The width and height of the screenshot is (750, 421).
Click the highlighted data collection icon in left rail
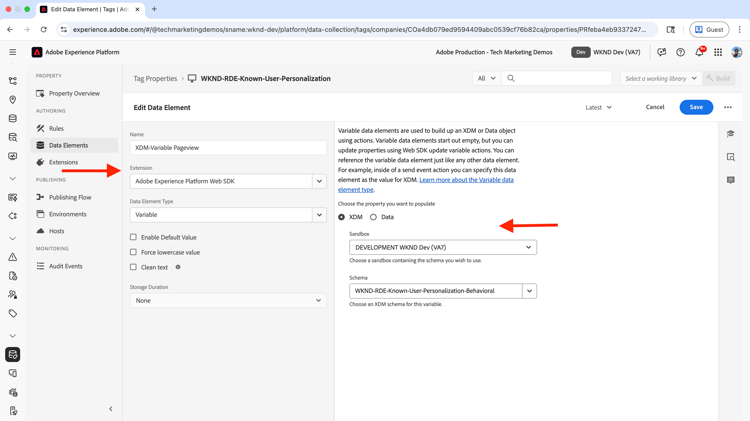point(13,355)
